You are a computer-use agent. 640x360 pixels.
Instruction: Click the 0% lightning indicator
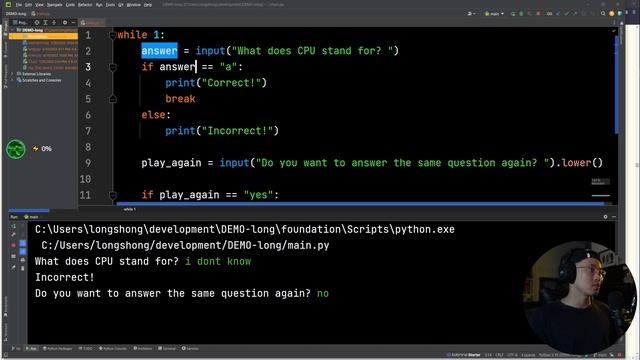pos(42,149)
